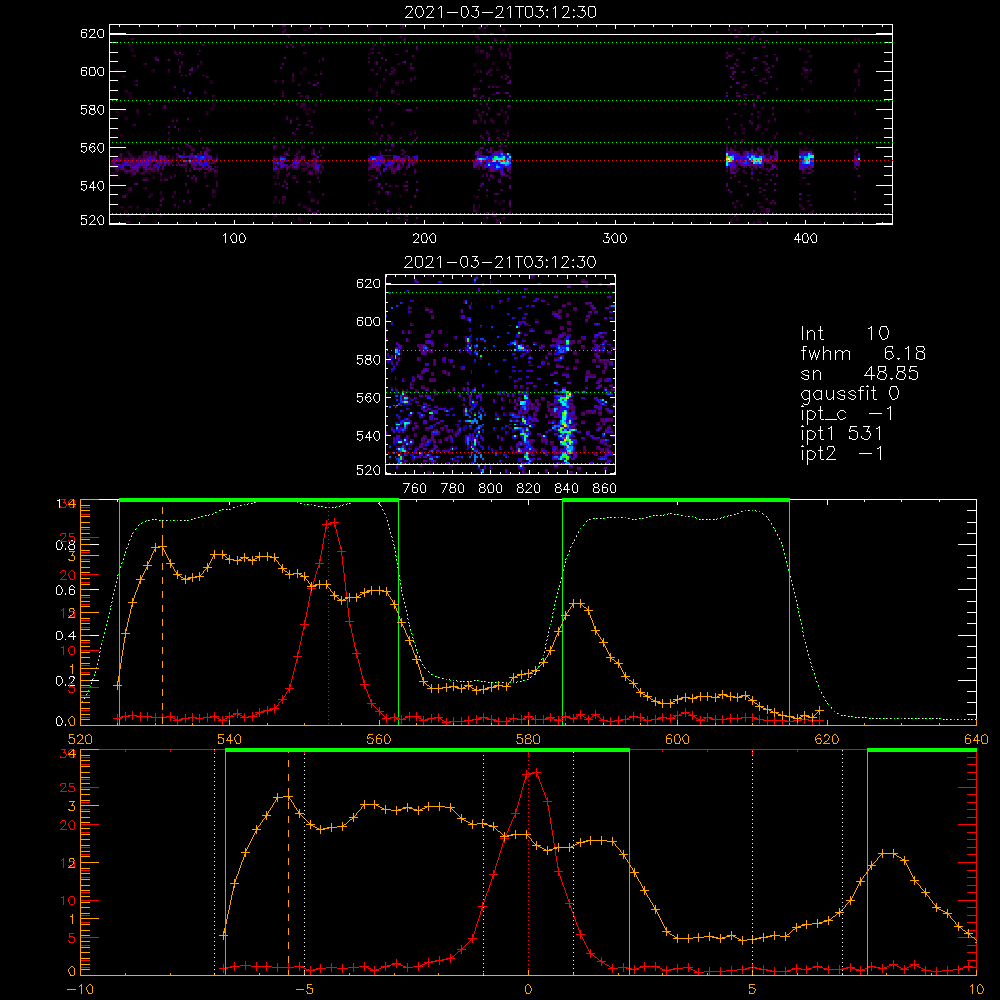Select the 'ipt2 -1' parameter line
This screenshot has width=1000, height=1000.
click(841, 454)
